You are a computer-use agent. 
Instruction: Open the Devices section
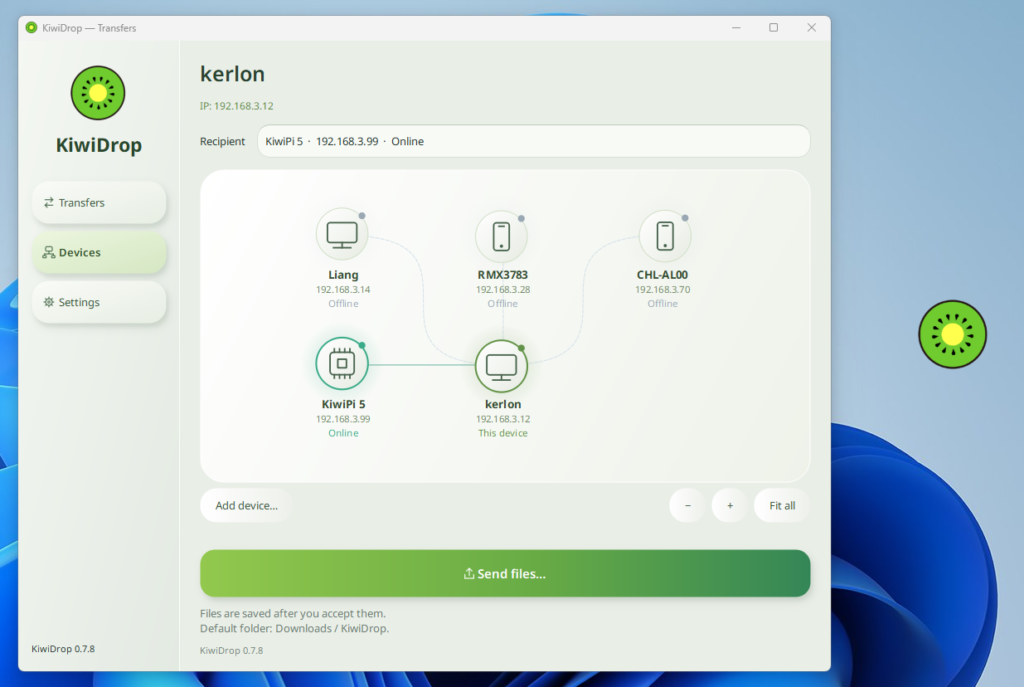click(x=99, y=252)
